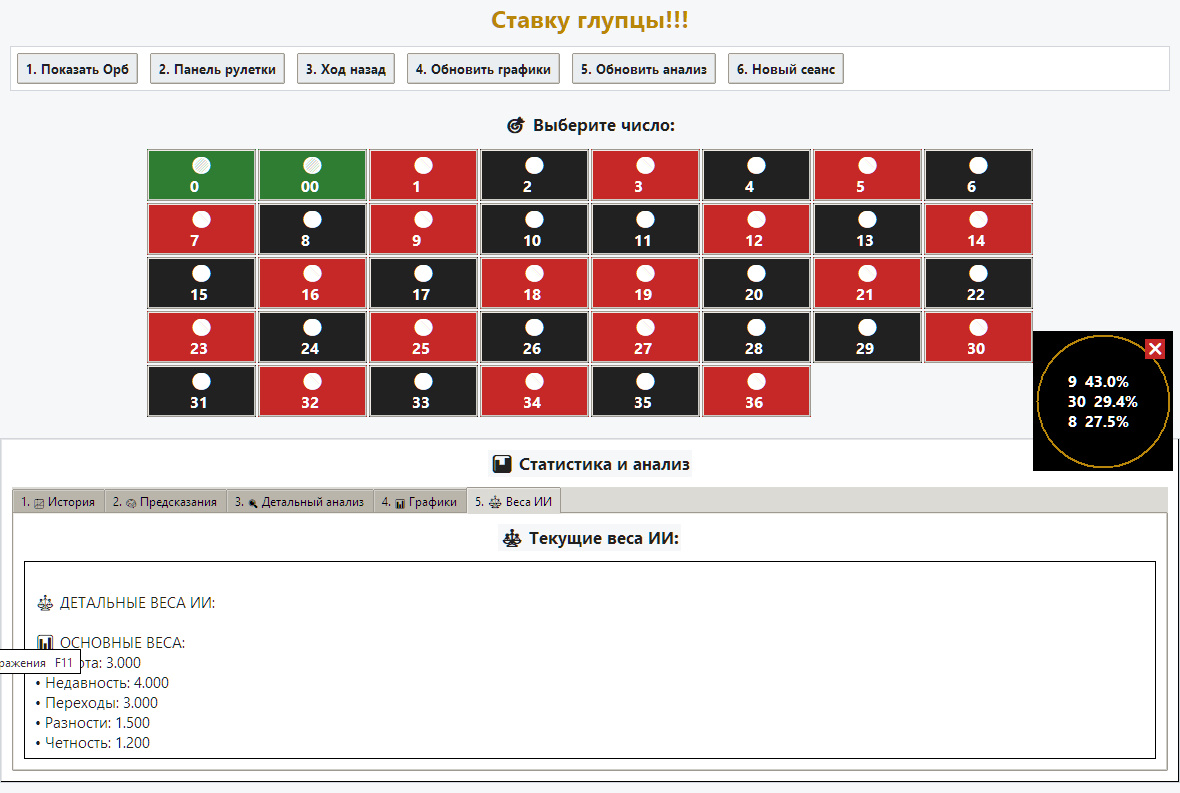Pick red number 1
The width and height of the screenshot is (1180, 793).
423,175
